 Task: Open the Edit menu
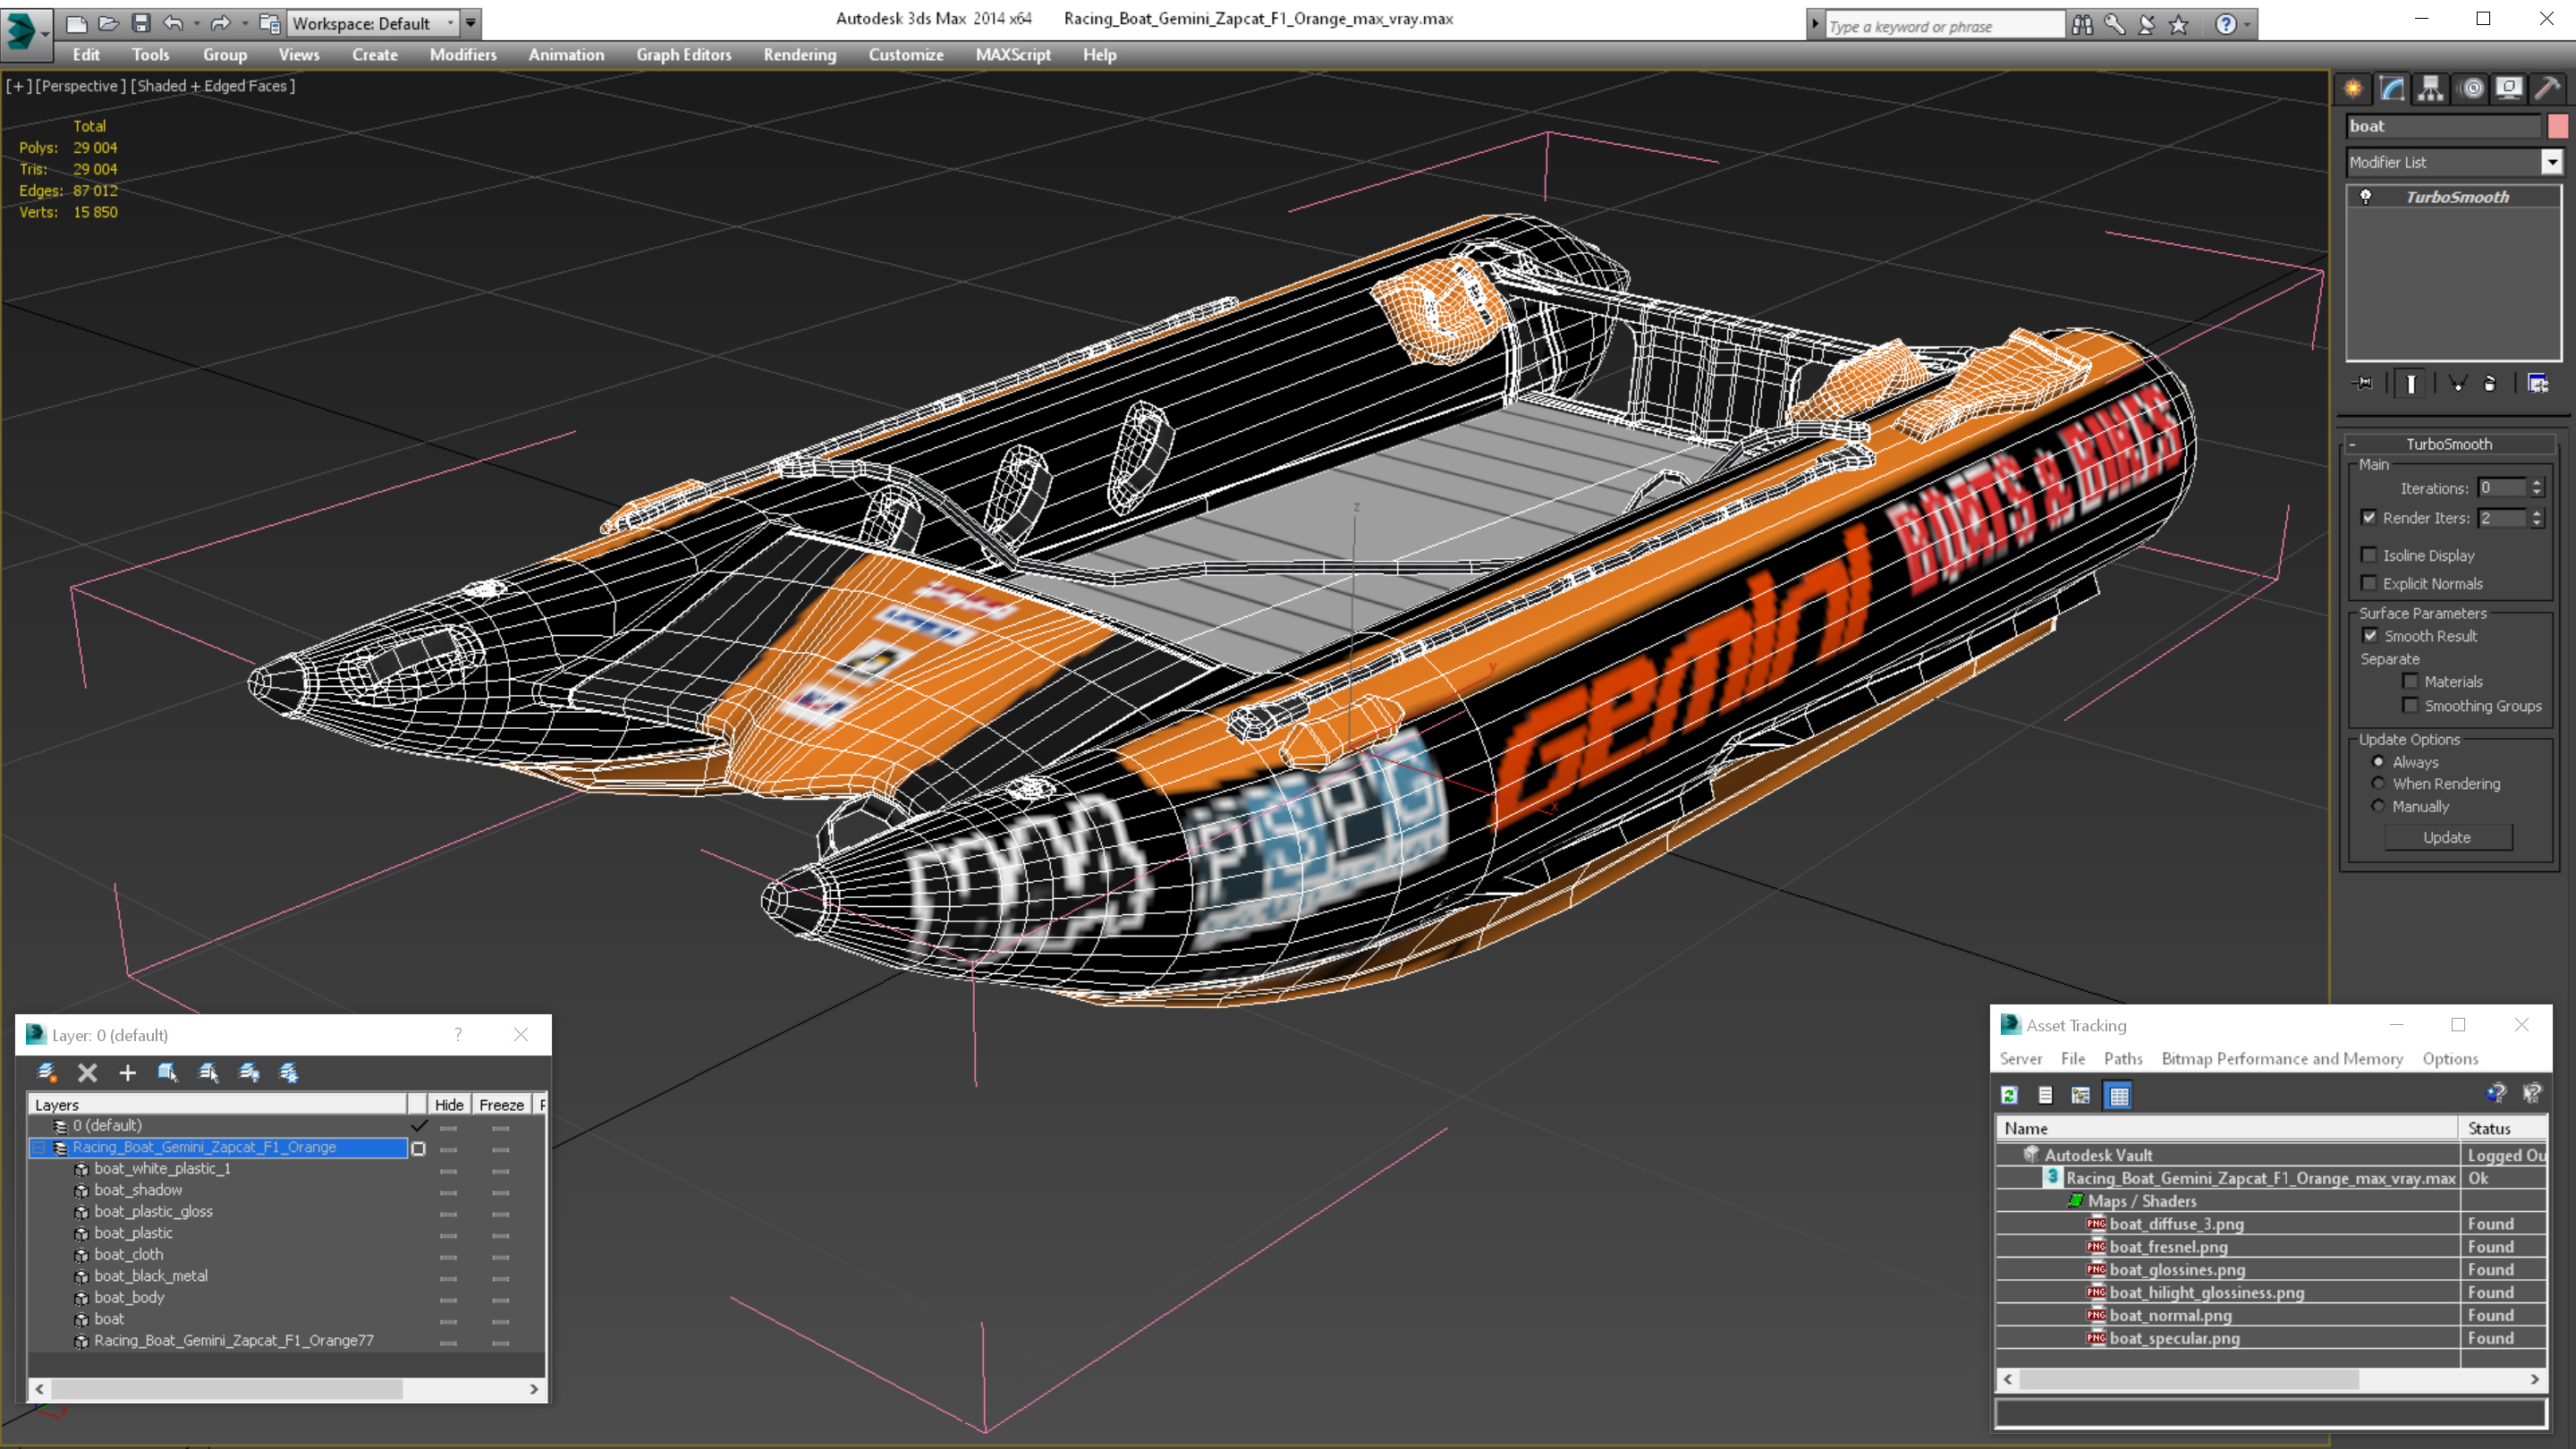pyautogui.click(x=86, y=55)
